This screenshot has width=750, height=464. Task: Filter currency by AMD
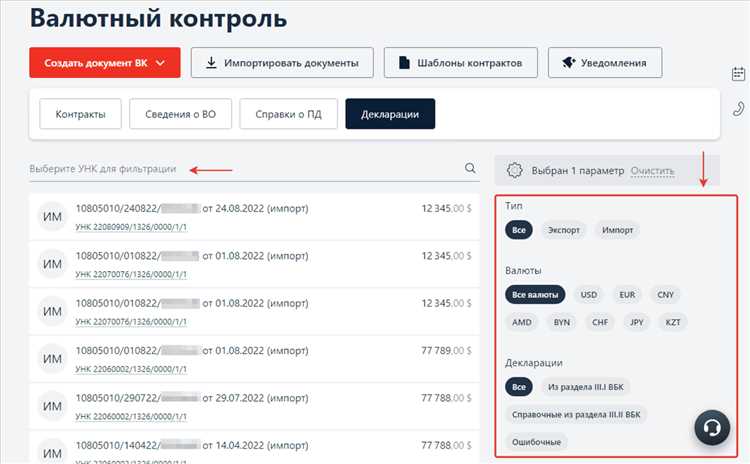tap(522, 322)
